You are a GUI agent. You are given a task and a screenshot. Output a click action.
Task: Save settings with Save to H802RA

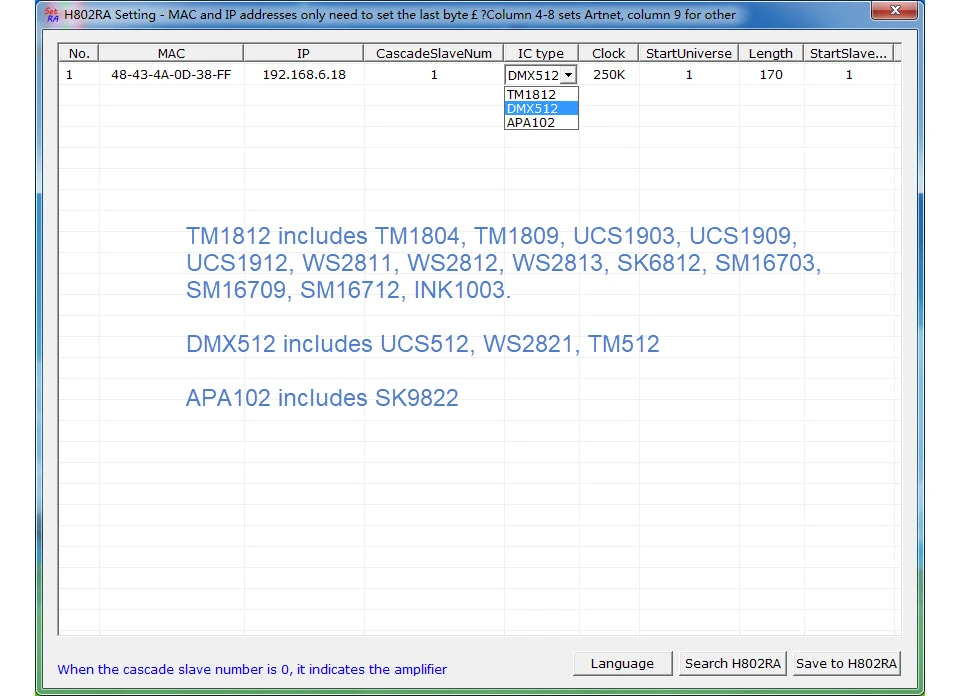coord(846,664)
